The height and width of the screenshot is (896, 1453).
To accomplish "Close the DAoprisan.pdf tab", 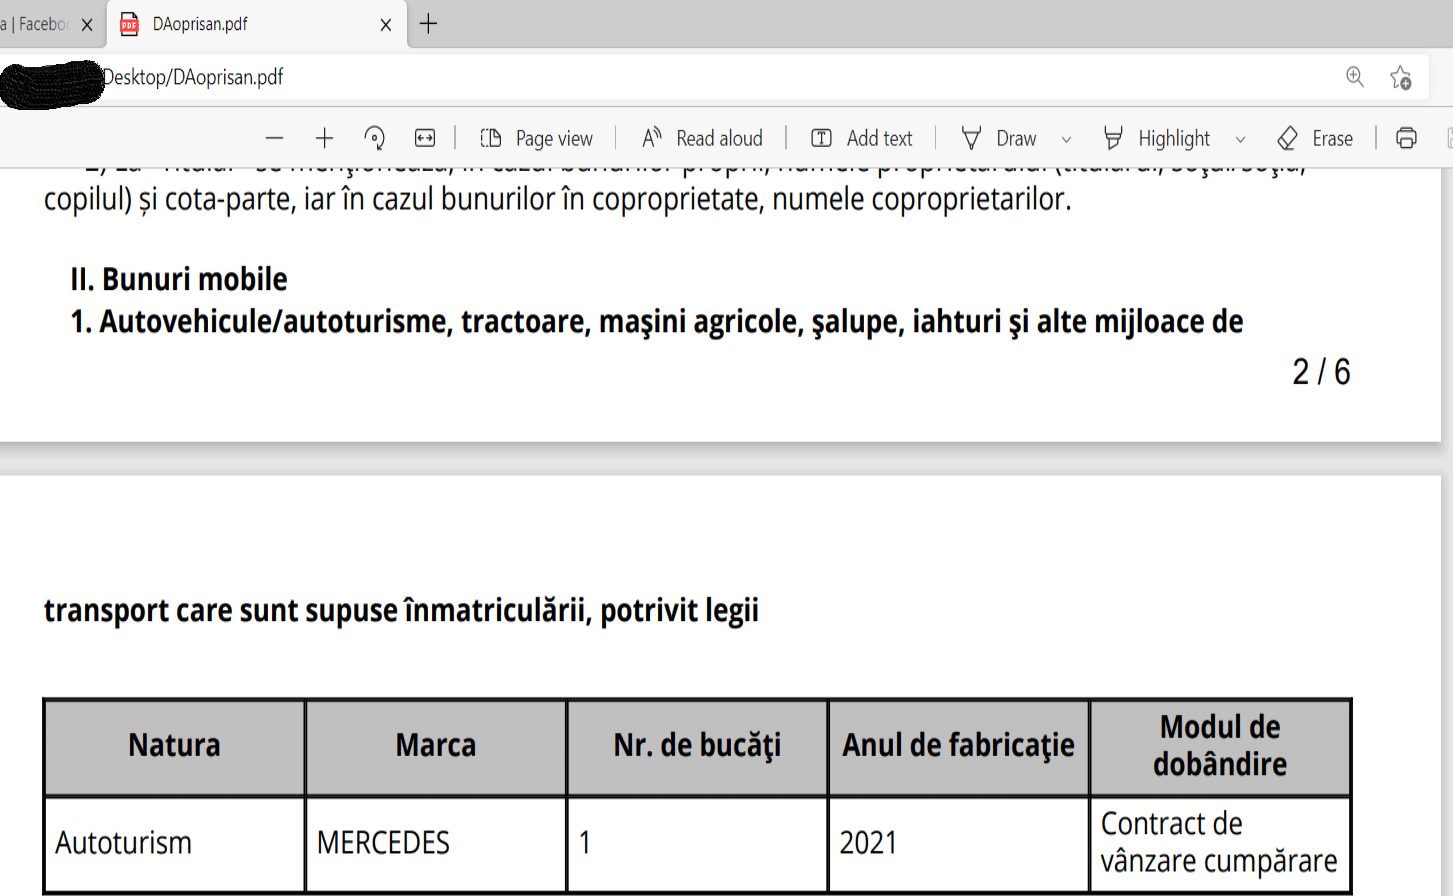I will click(386, 24).
